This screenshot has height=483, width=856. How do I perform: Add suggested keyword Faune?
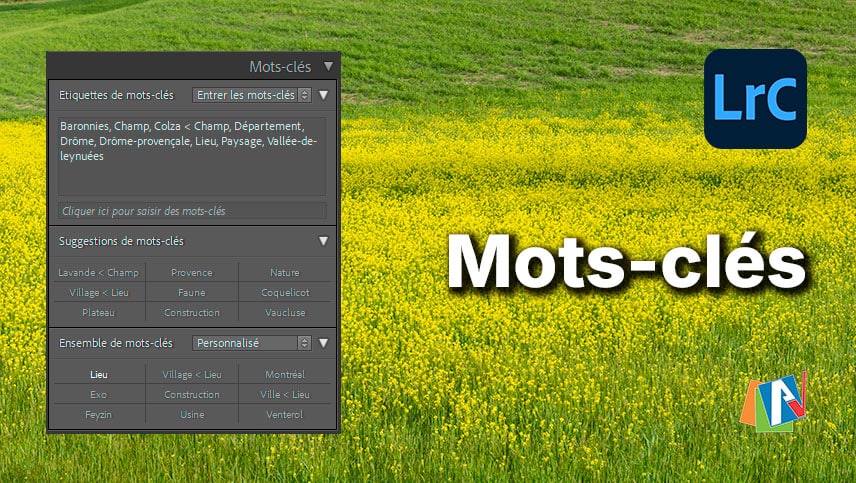pos(192,293)
